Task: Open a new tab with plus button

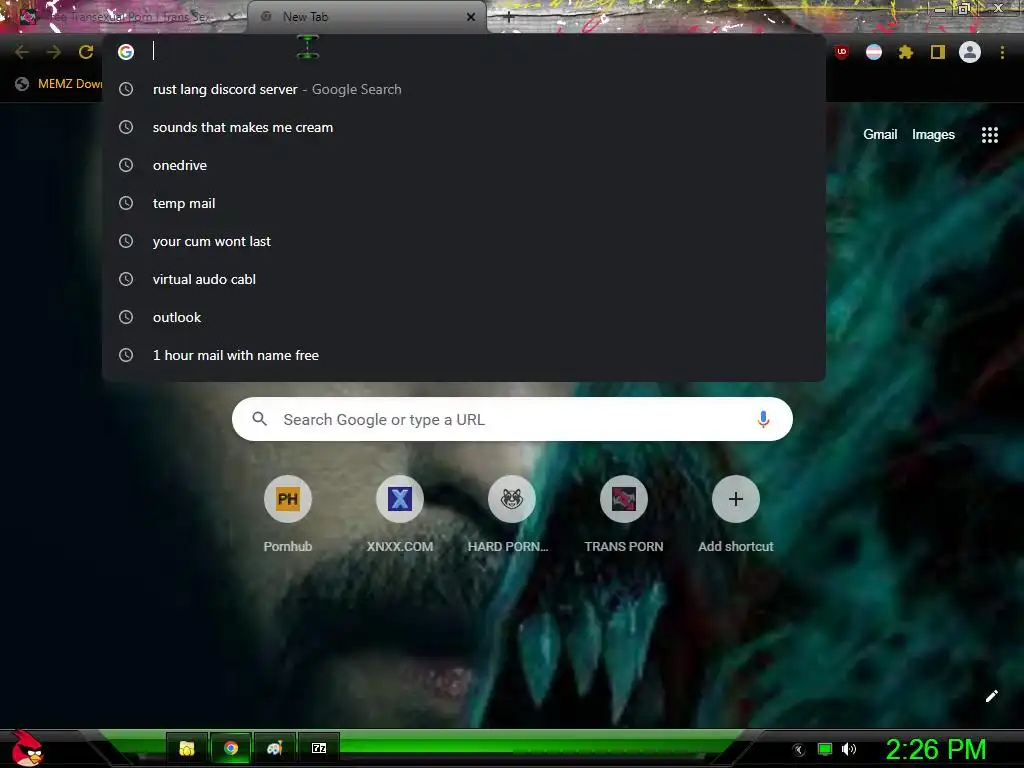Action: click(509, 18)
